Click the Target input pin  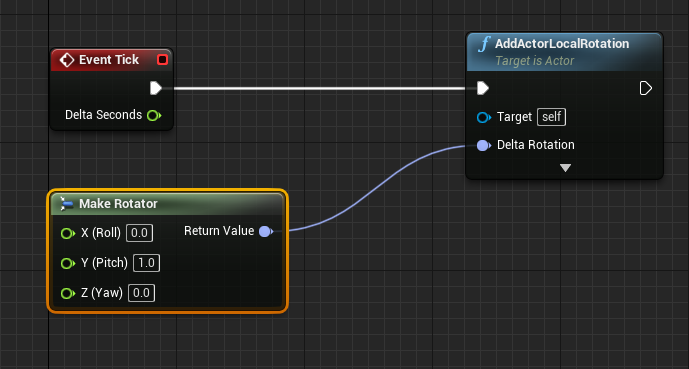tap(484, 117)
